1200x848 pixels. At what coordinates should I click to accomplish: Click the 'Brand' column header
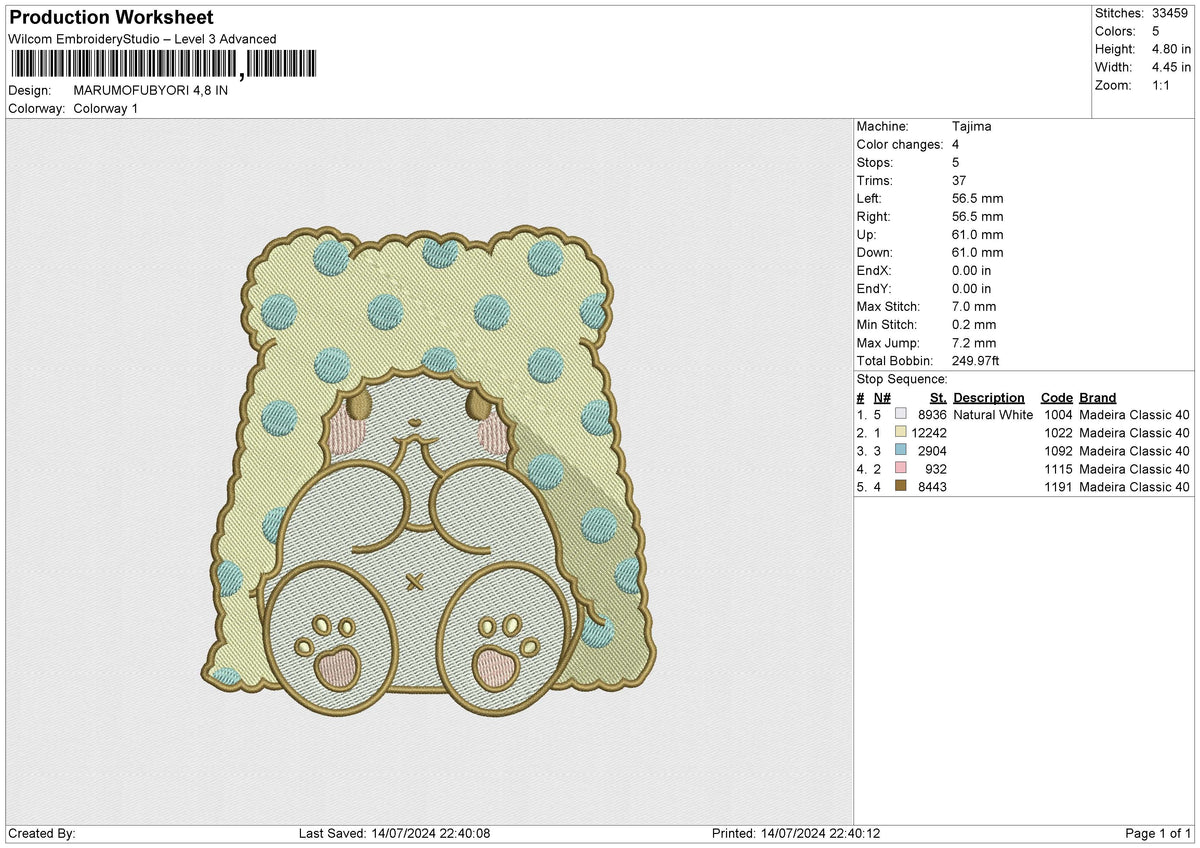coord(1098,398)
